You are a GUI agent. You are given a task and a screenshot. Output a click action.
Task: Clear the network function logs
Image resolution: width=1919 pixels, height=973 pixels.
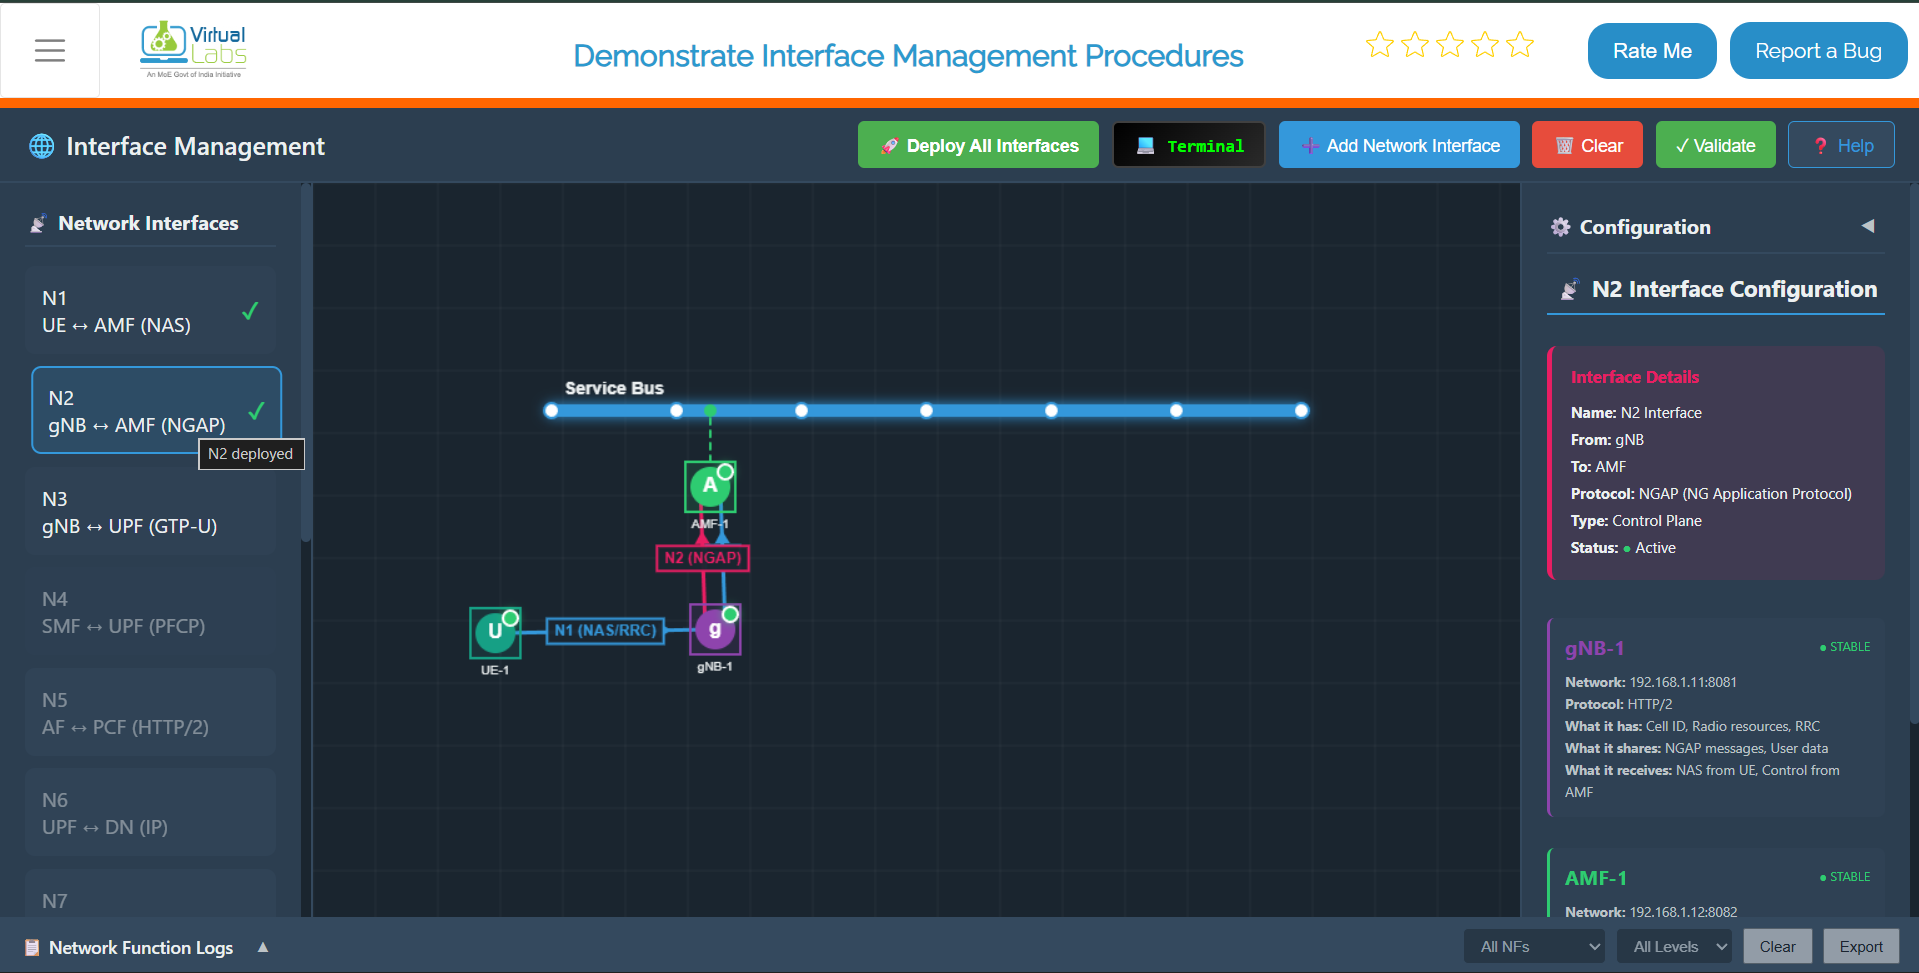(x=1778, y=946)
